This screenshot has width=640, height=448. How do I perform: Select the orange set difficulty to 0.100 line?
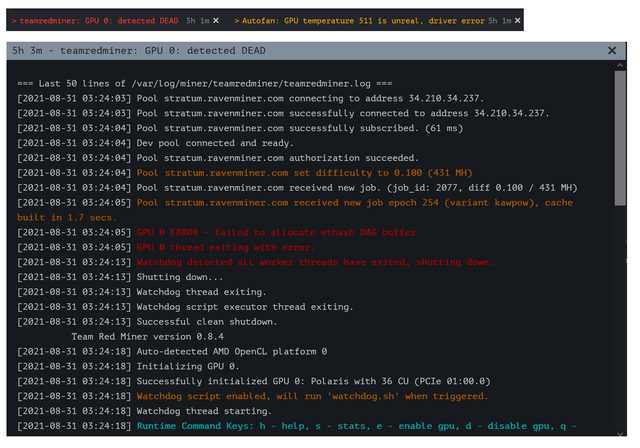(244, 173)
